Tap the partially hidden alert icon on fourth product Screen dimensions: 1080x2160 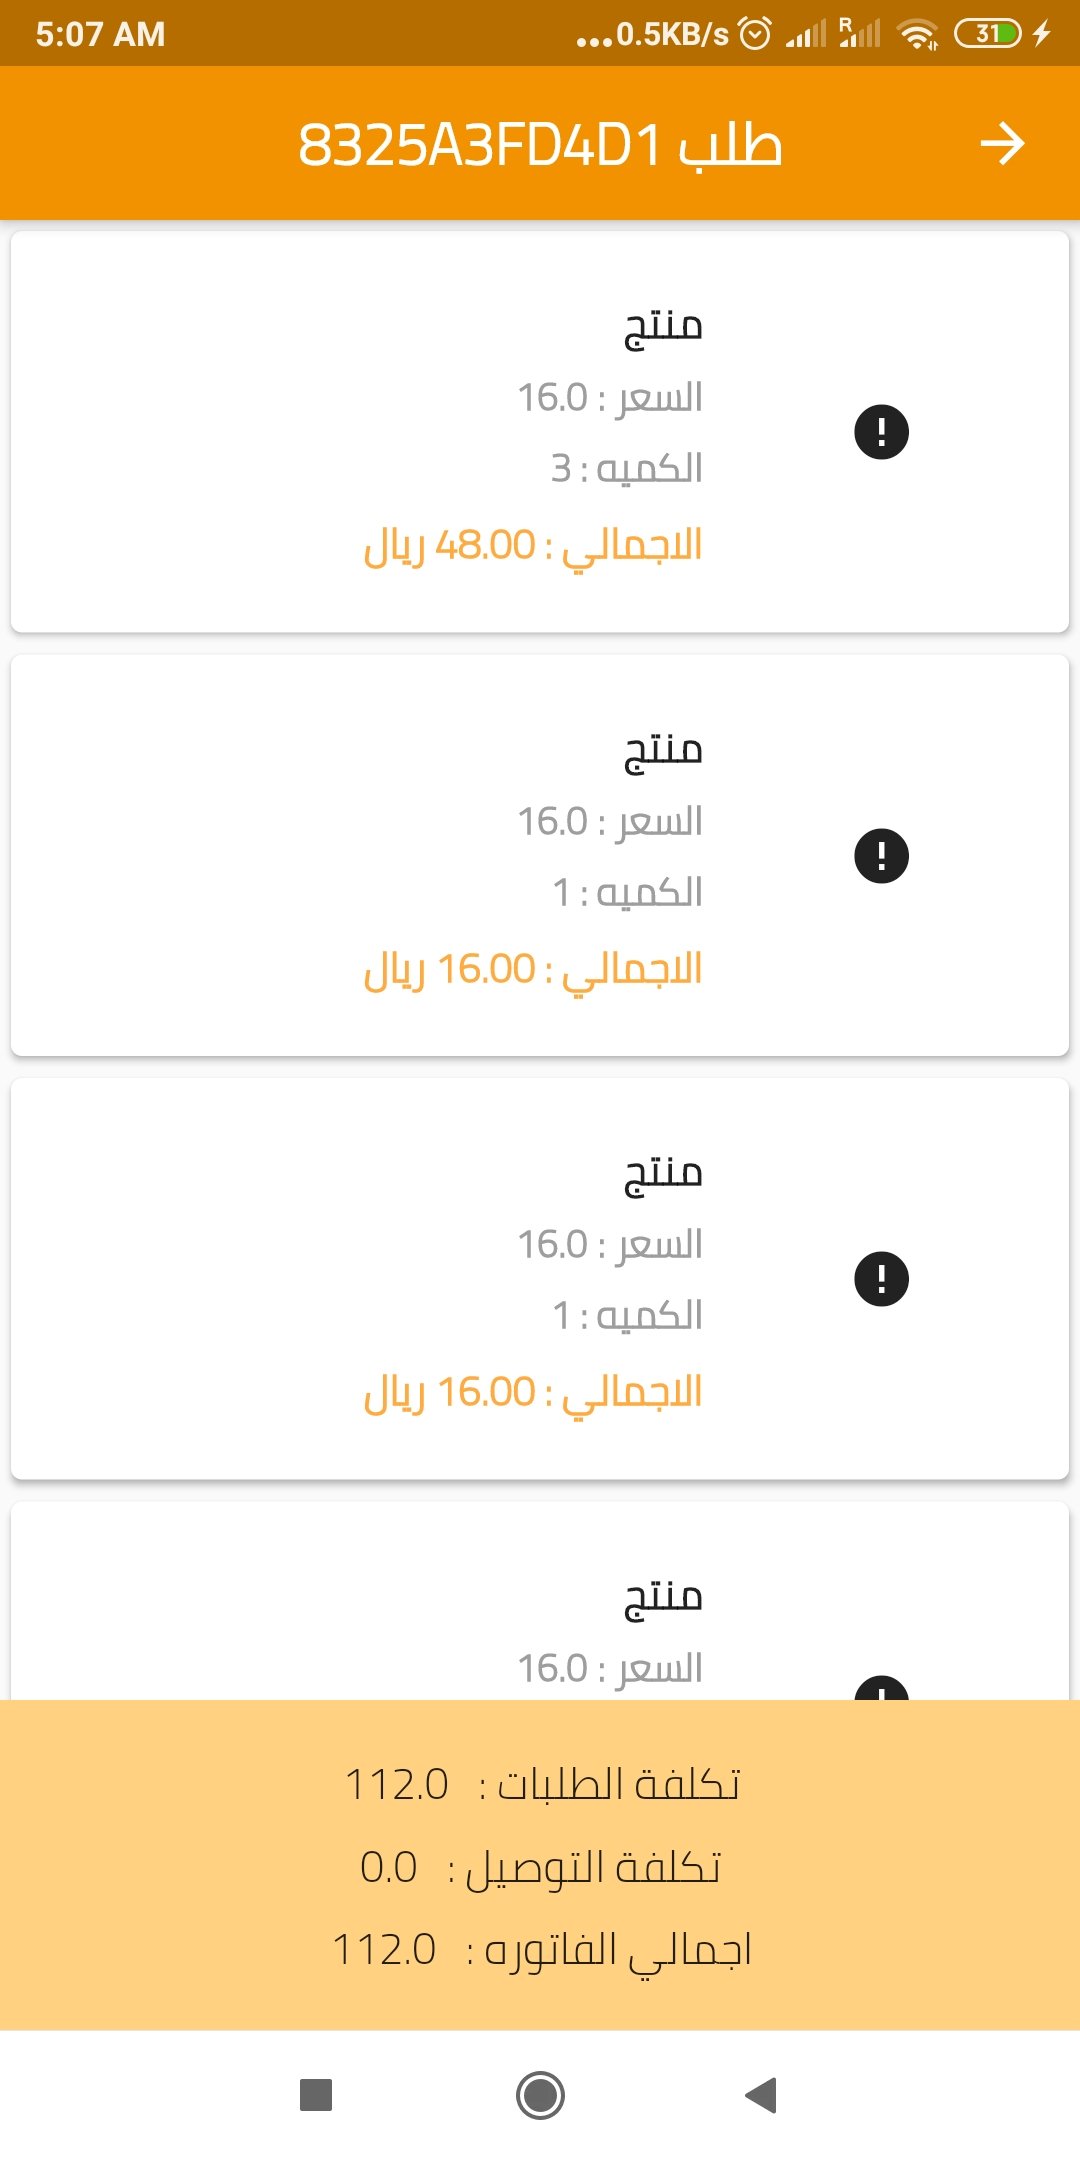(x=881, y=1688)
